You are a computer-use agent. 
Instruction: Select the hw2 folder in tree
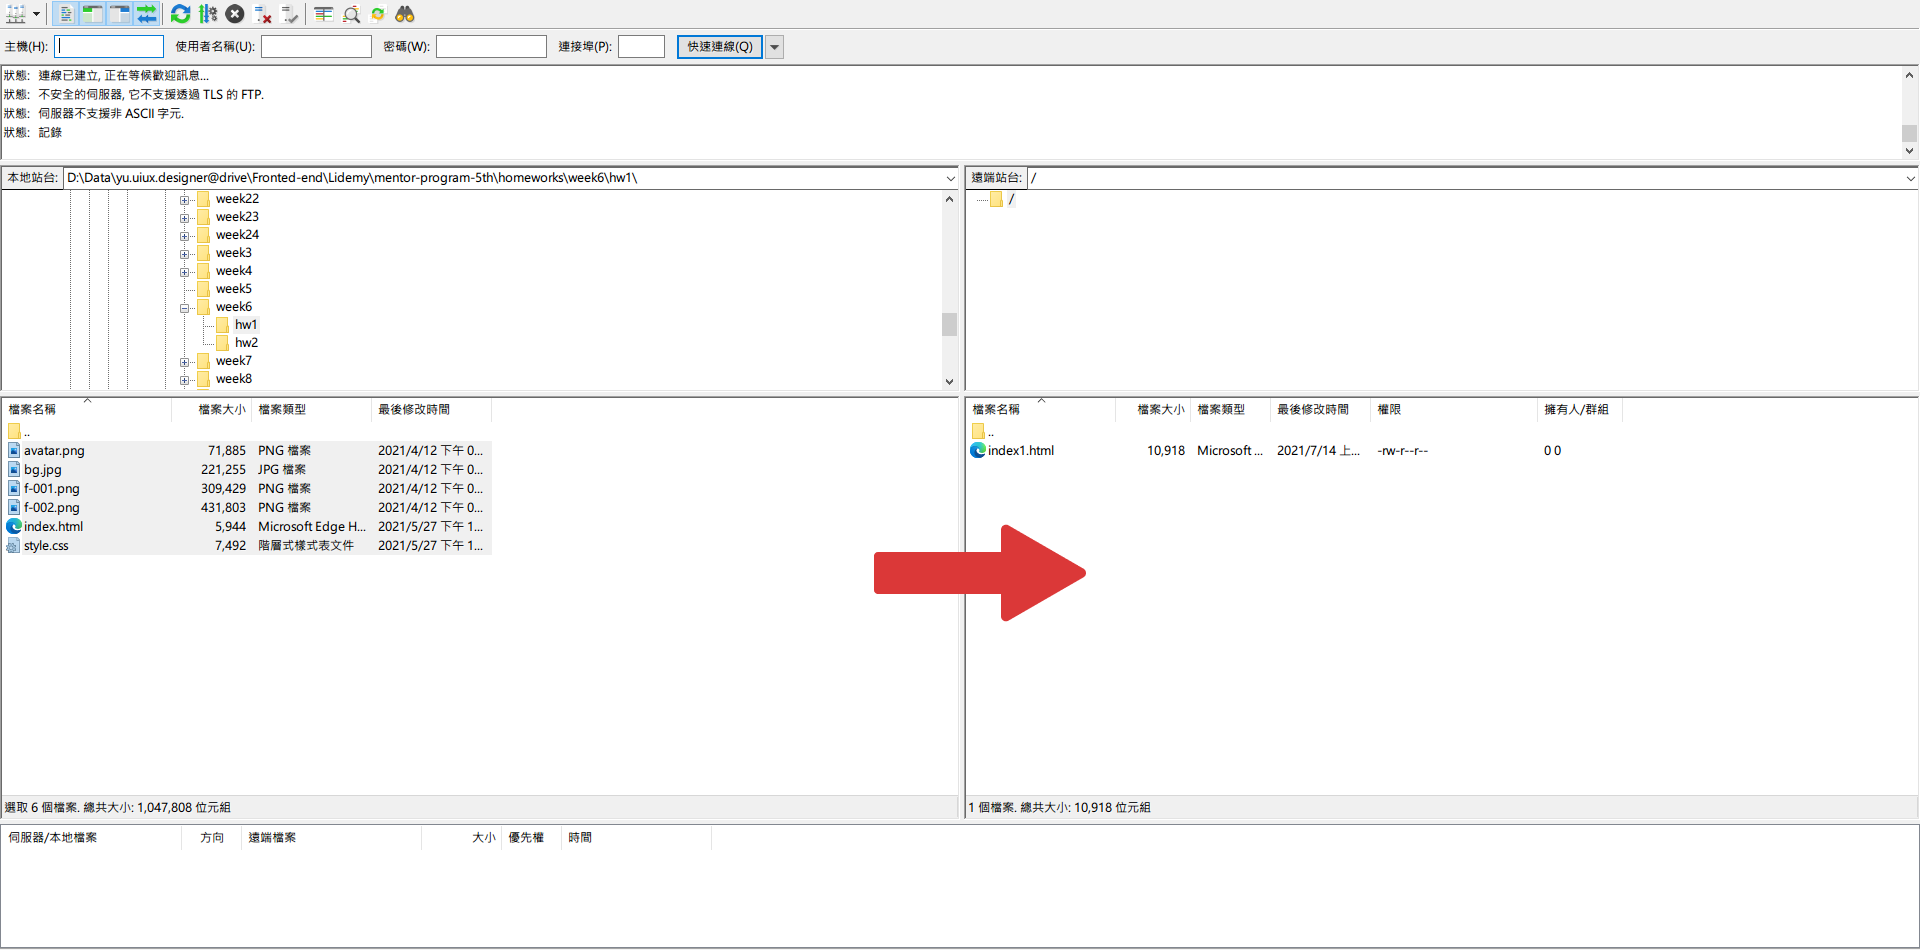[x=246, y=343]
